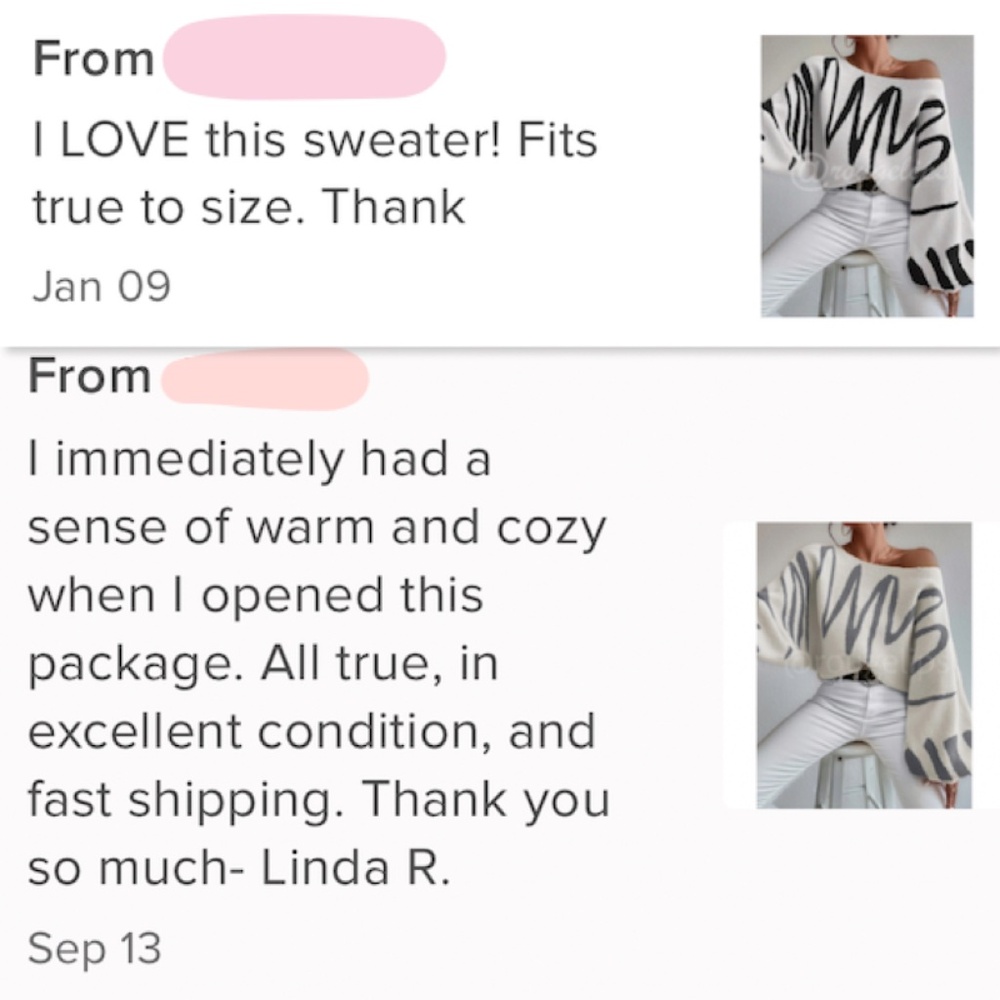The height and width of the screenshot is (1000, 1000).
Task: Click the "Jan 09" review date
Action: pyautogui.click(x=100, y=286)
